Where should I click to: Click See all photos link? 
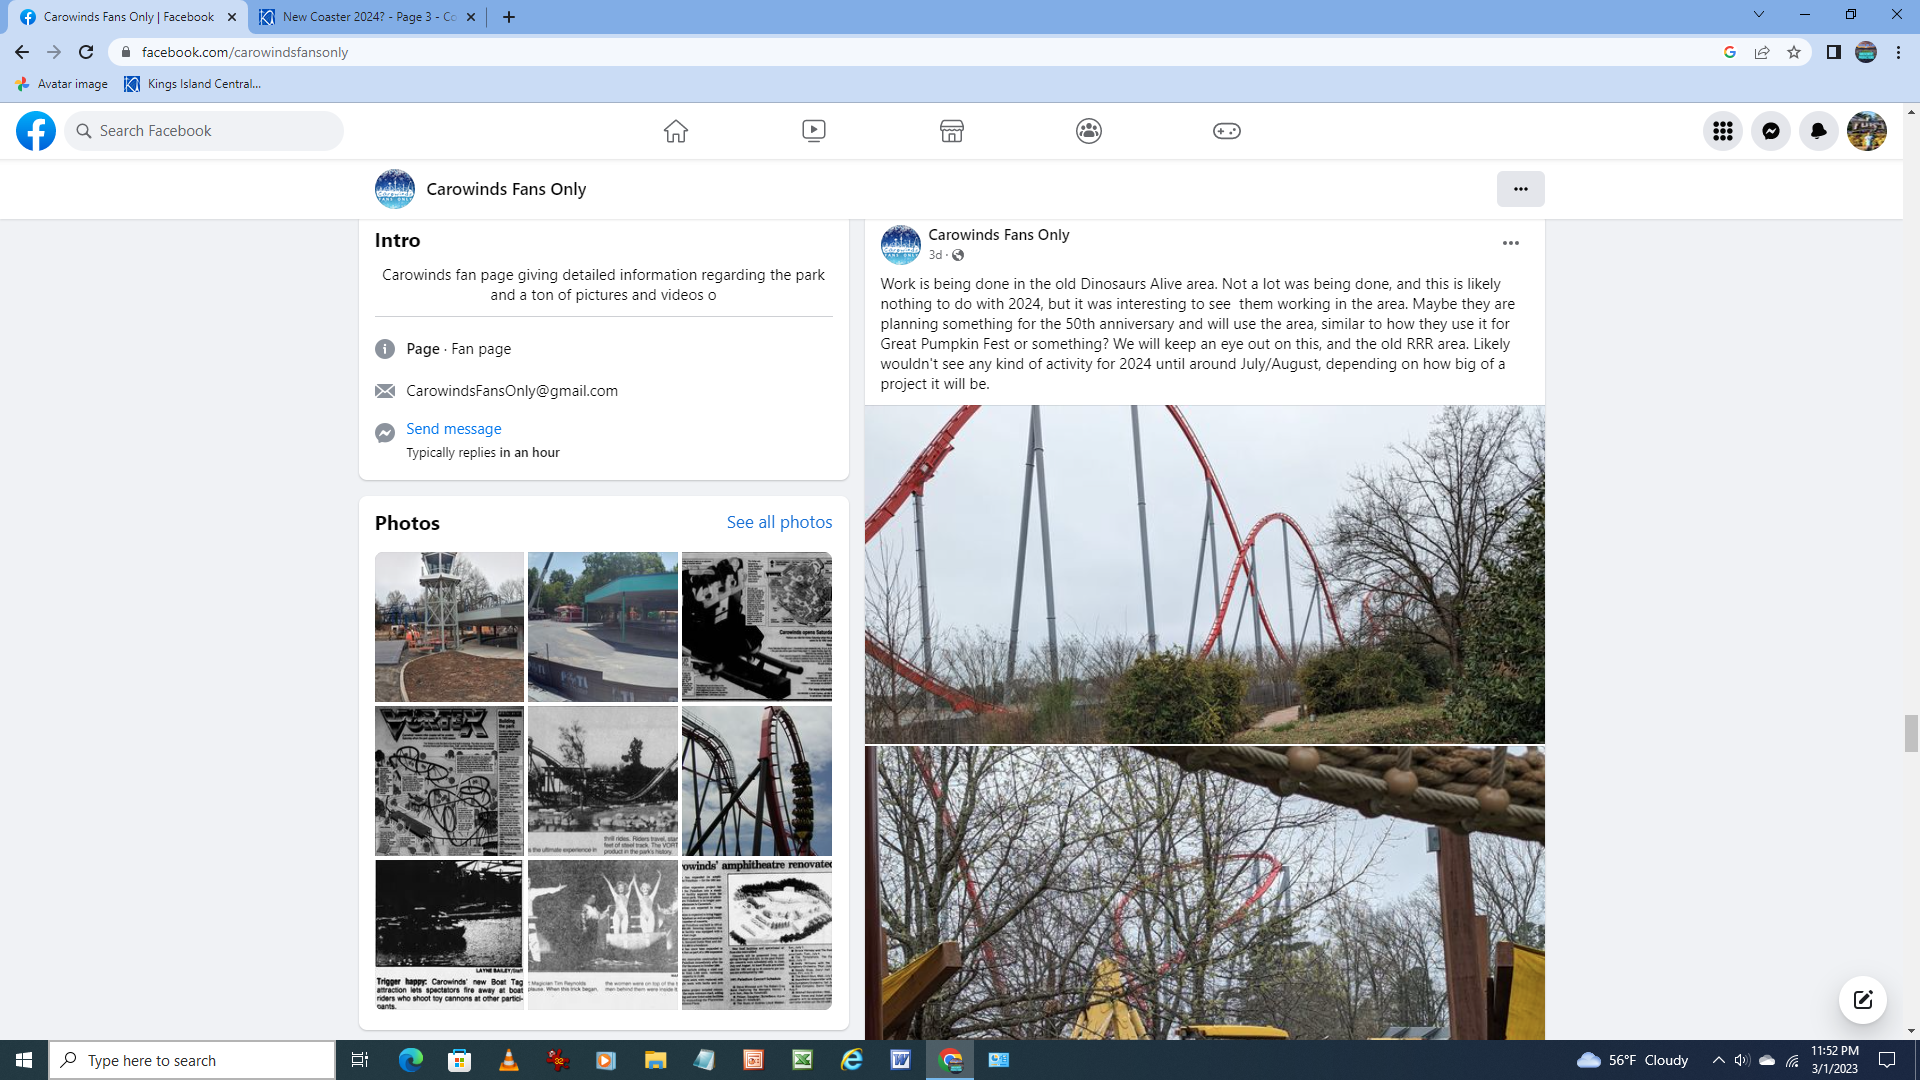(x=780, y=522)
